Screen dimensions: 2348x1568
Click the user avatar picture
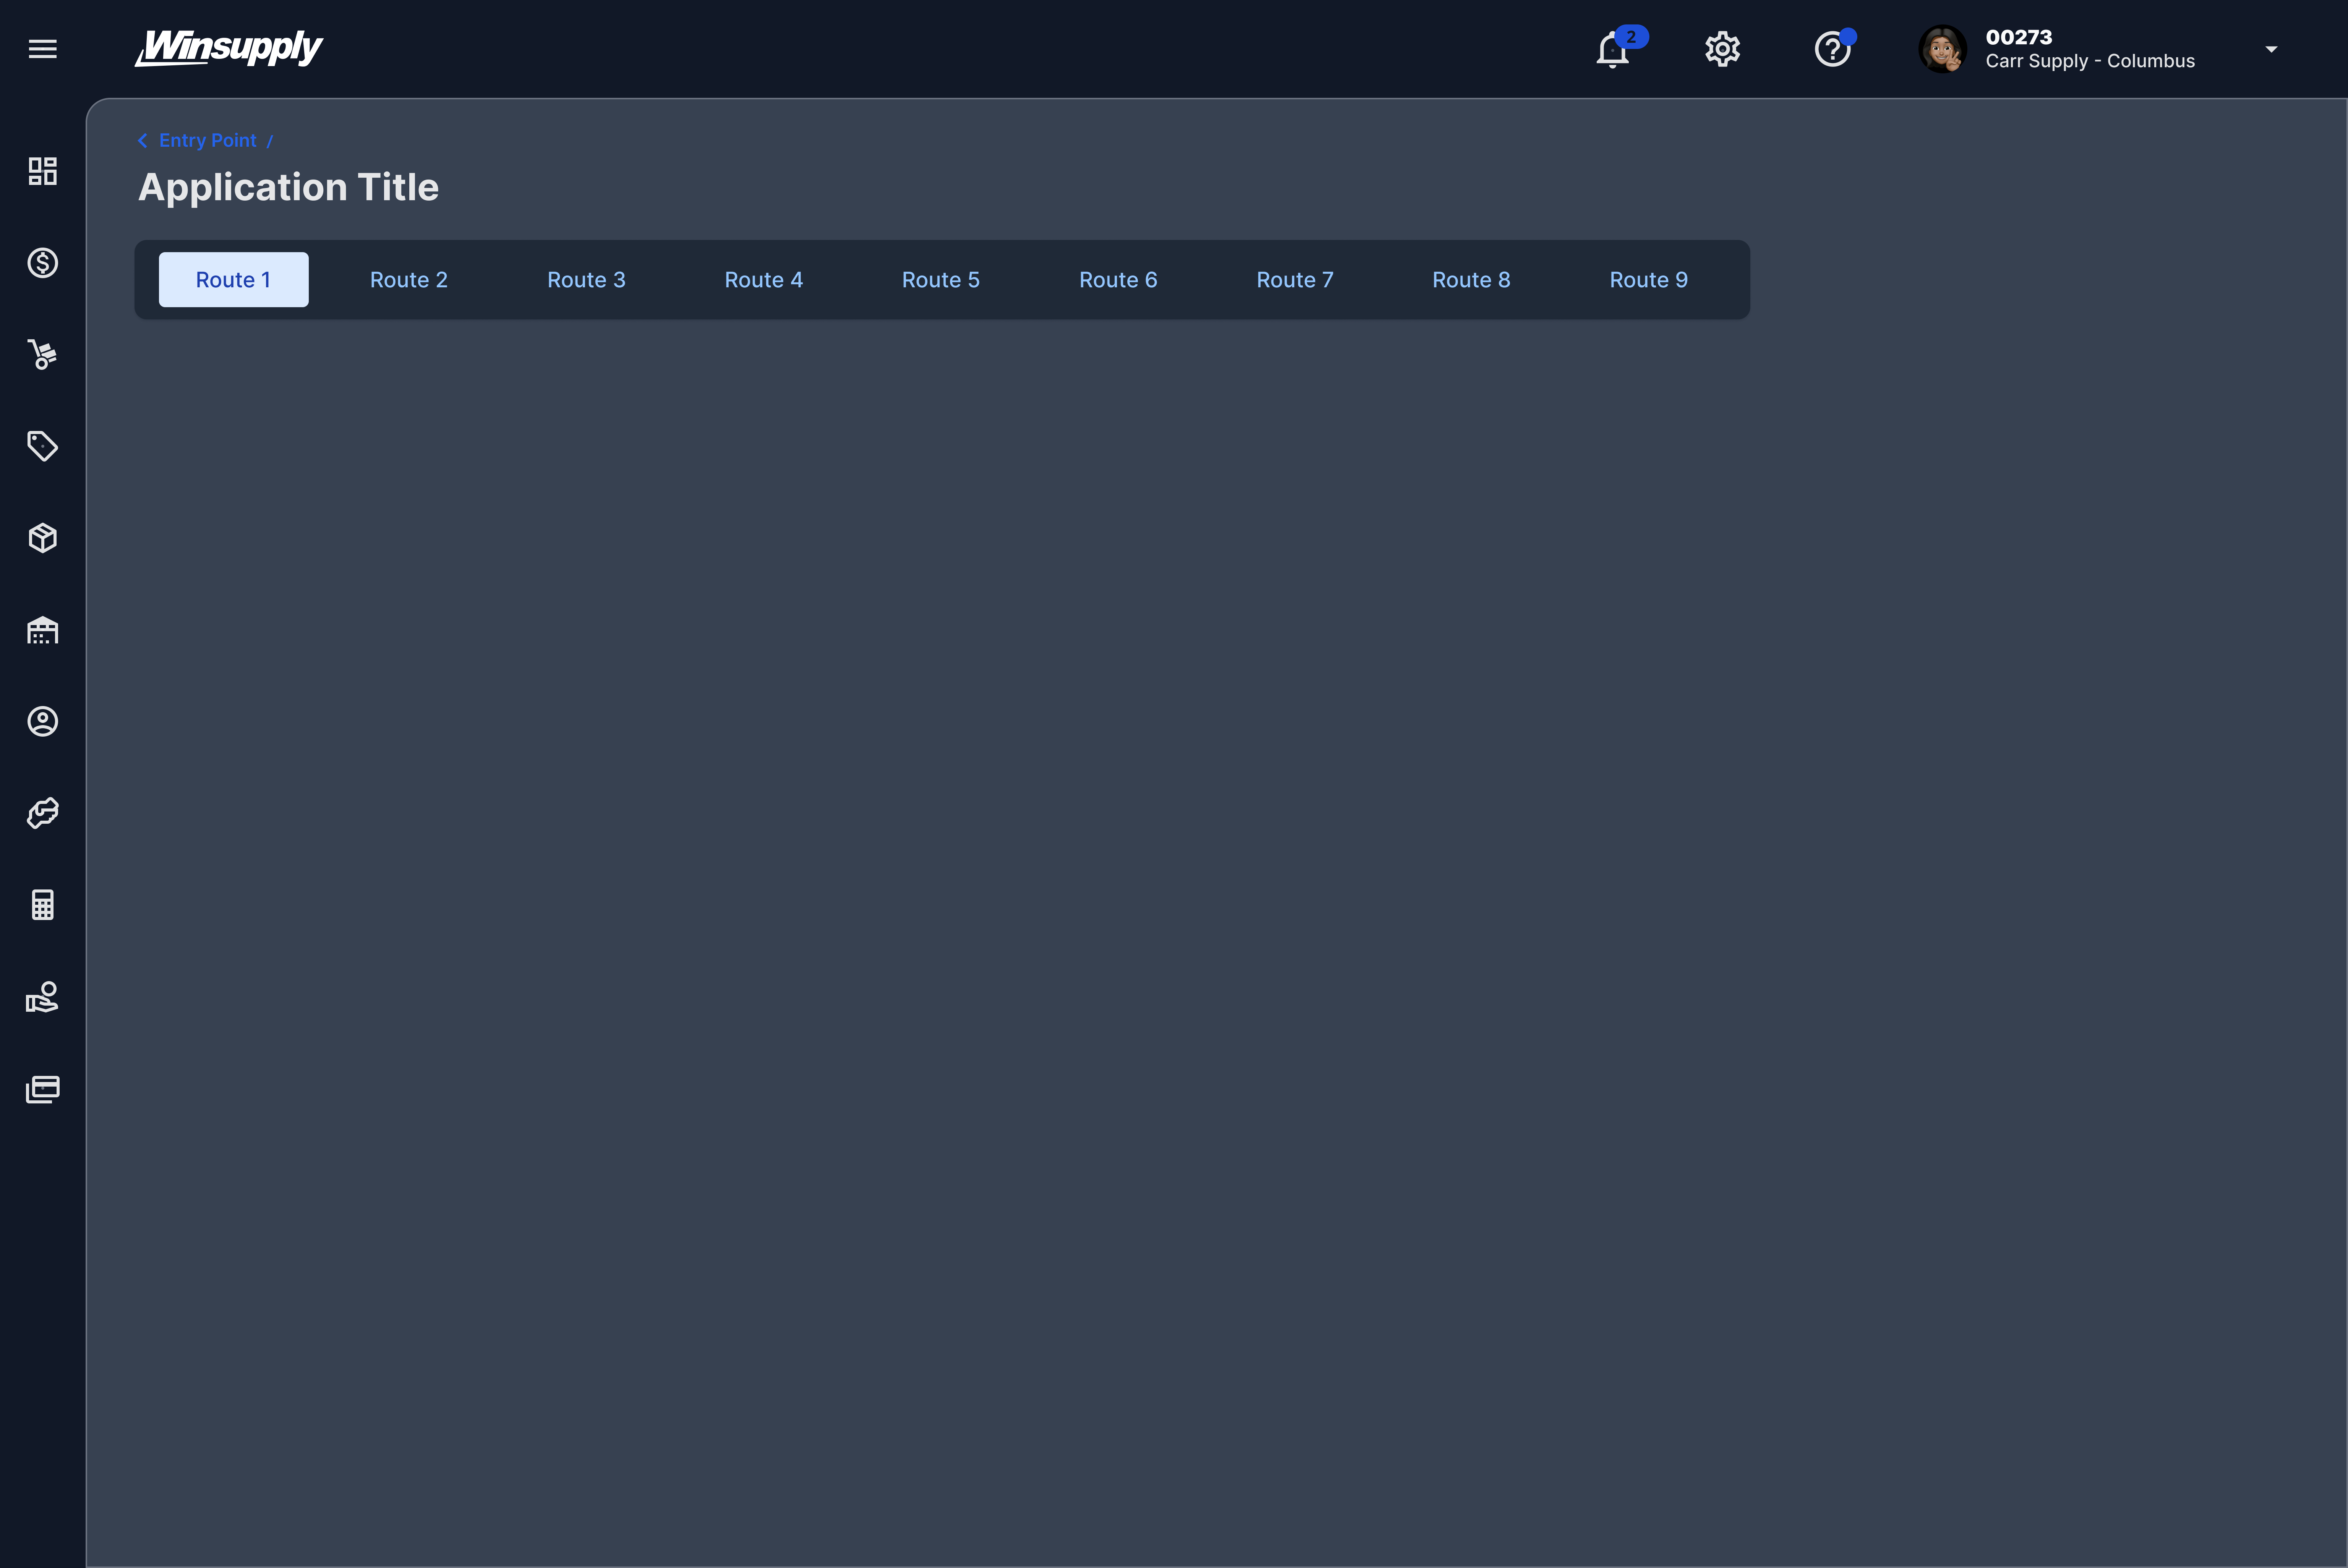coord(1942,49)
